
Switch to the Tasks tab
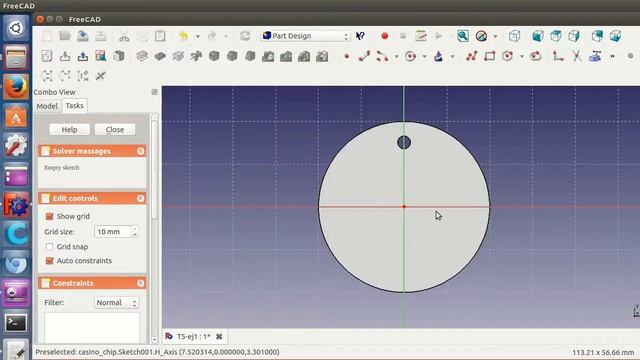pyautogui.click(x=74, y=106)
